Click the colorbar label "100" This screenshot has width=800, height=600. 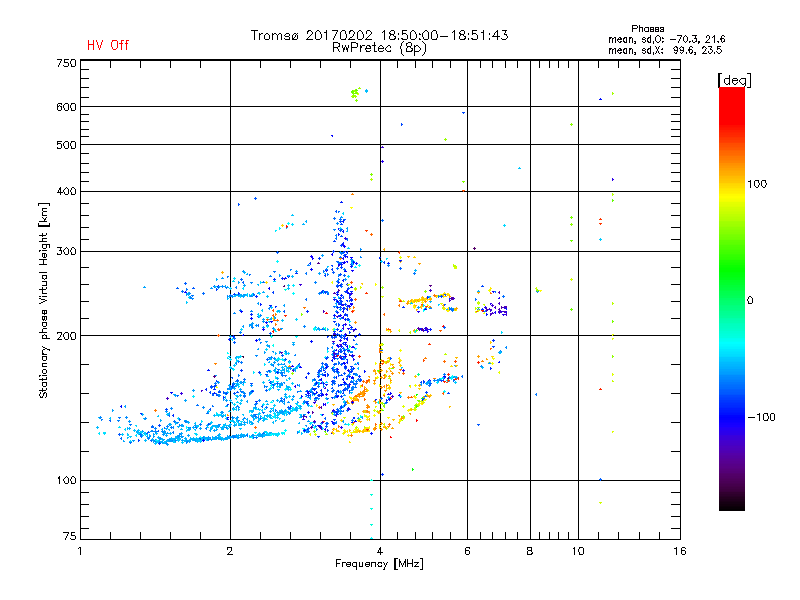click(x=757, y=184)
